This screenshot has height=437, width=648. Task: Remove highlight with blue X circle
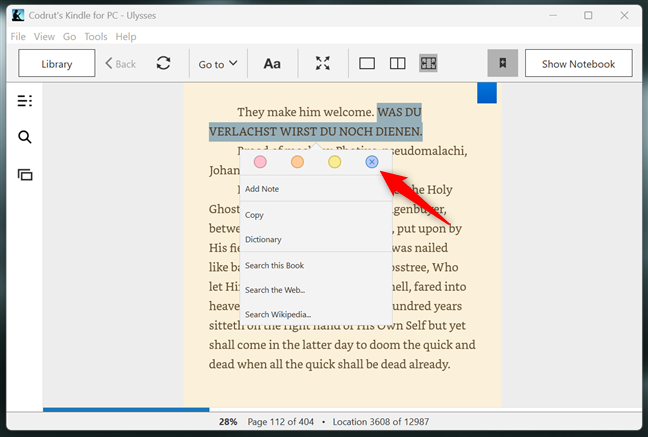pyautogui.click(x=372, y=161)
